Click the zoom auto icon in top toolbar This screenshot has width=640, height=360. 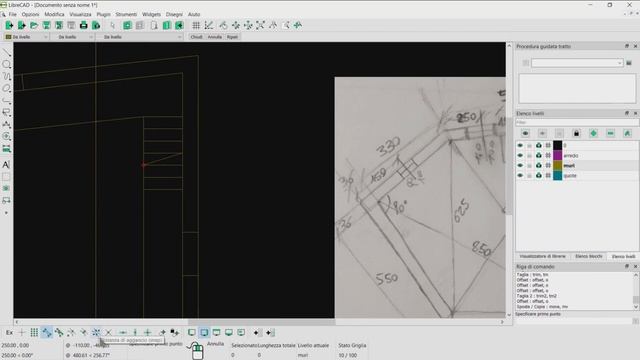pos(260,25)
